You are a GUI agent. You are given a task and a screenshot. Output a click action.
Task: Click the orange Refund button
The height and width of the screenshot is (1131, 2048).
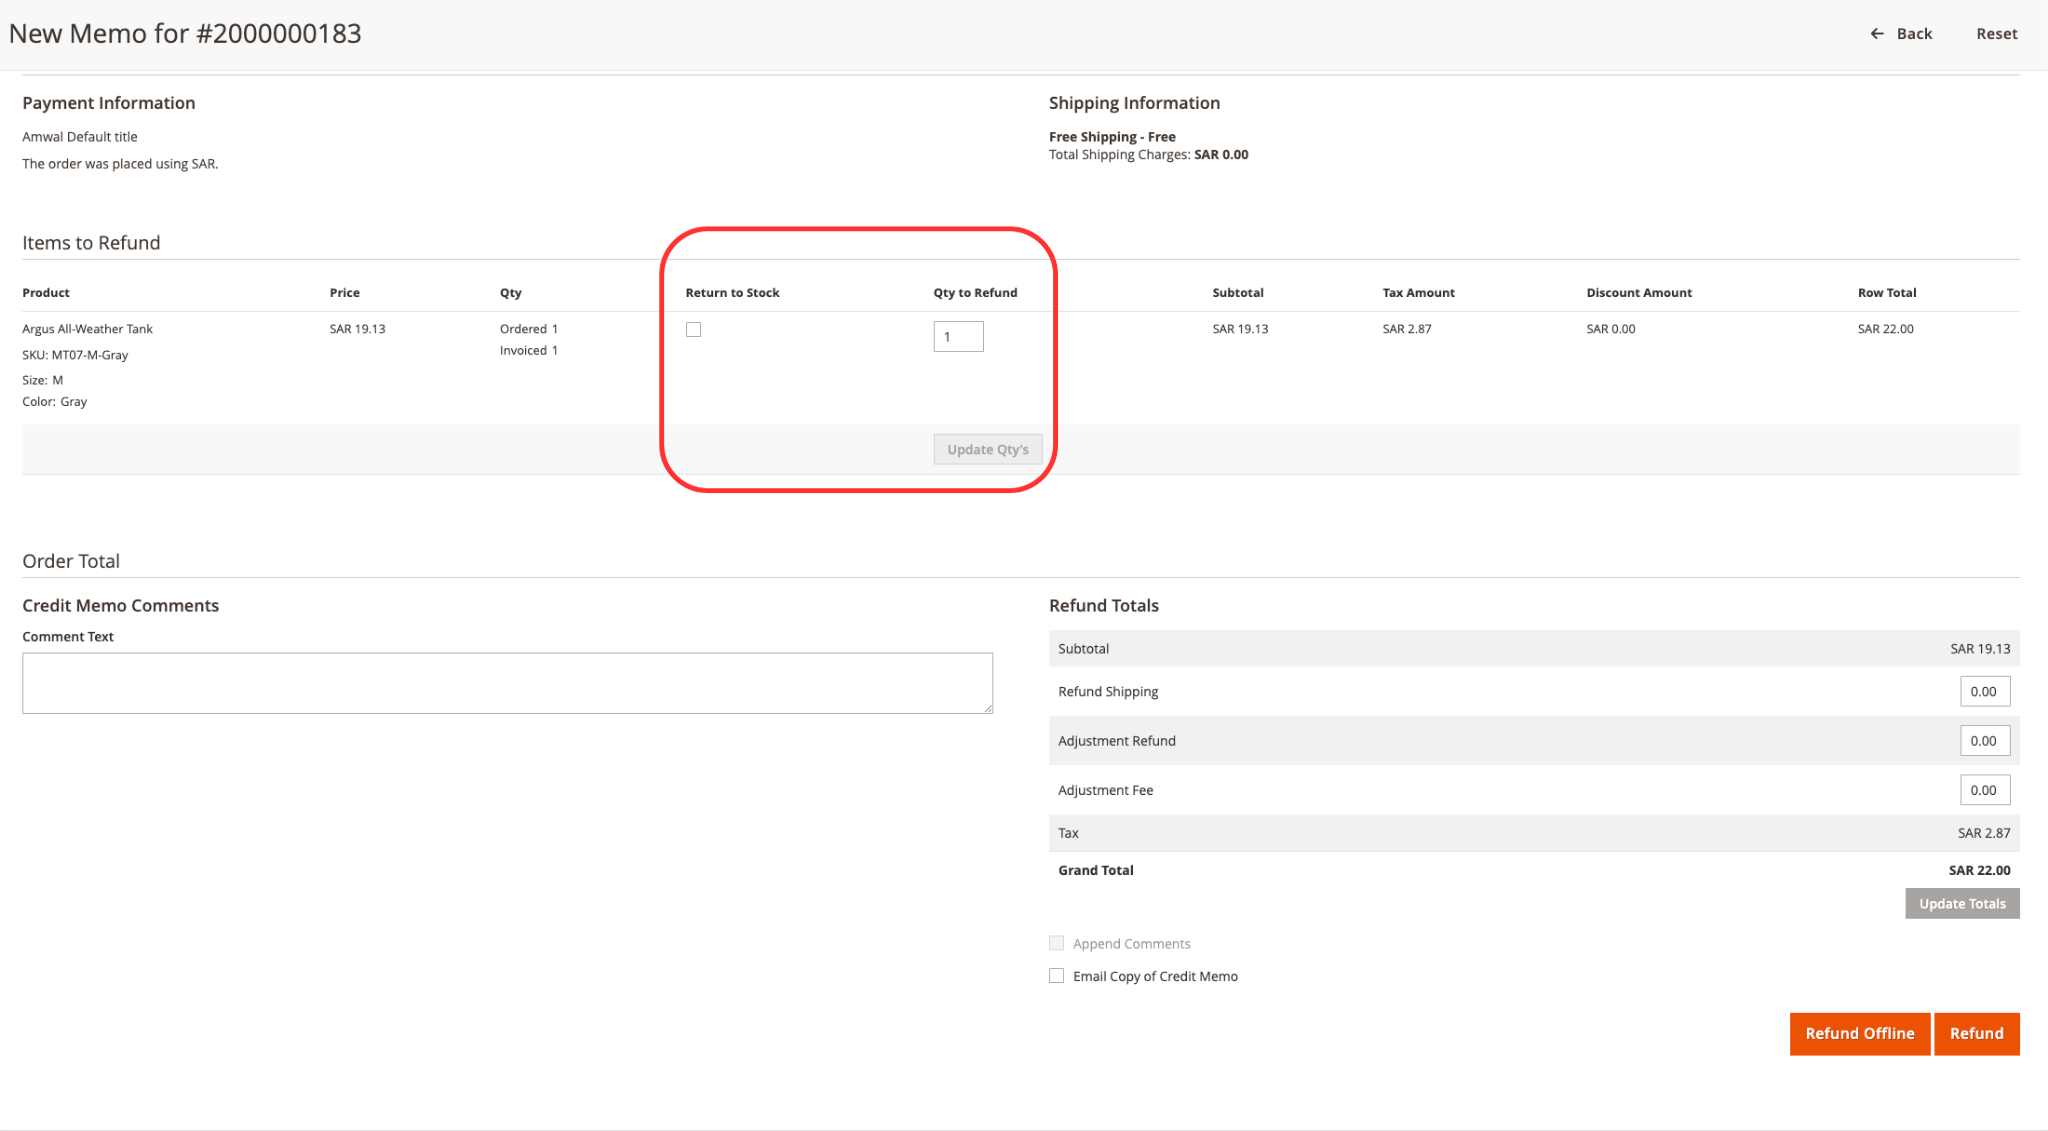(x=1976, y=1034)
